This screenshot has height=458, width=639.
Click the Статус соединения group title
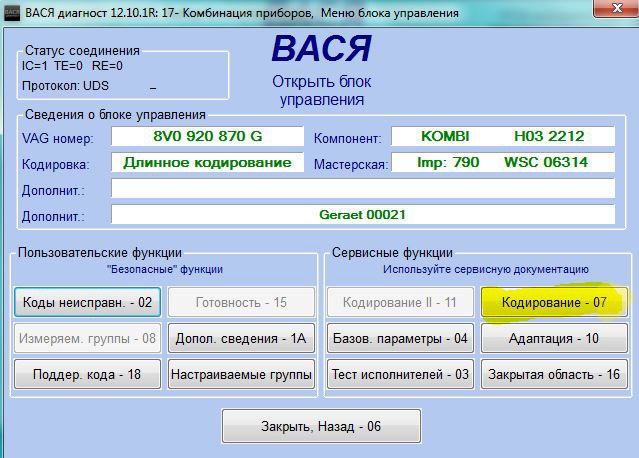click(x=82, y=51)
